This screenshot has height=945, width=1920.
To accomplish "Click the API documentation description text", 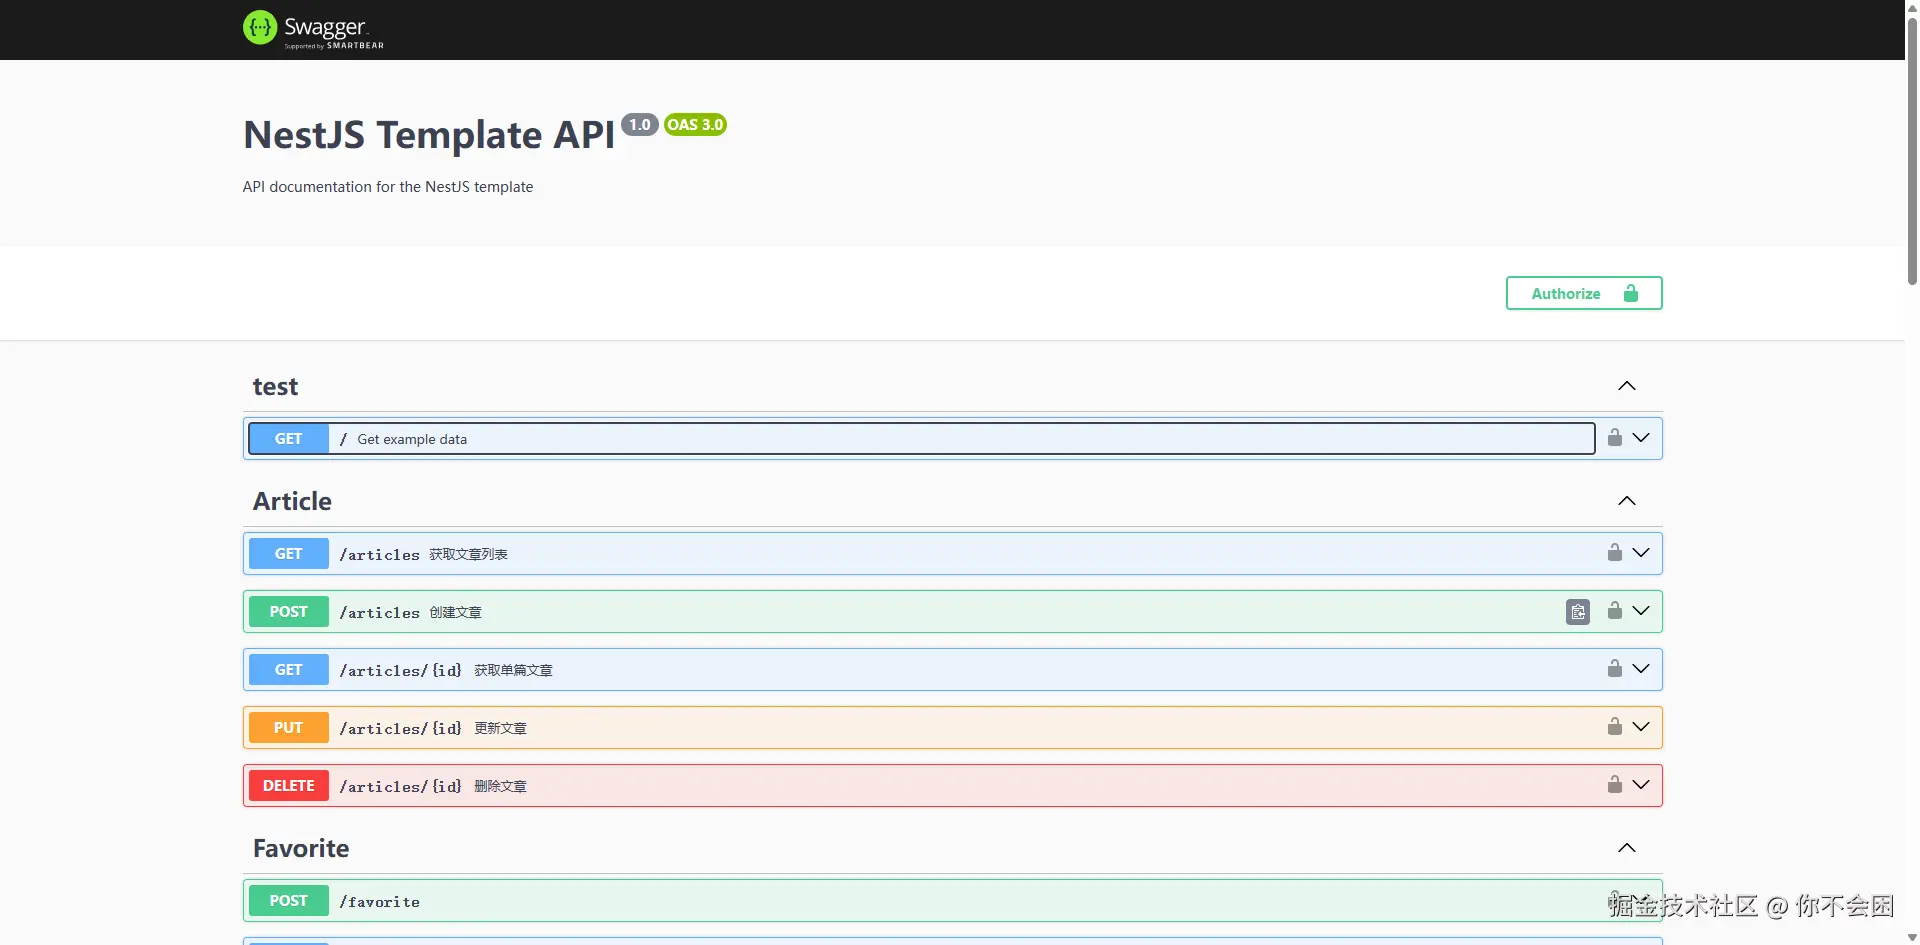I will pos(388,187).
